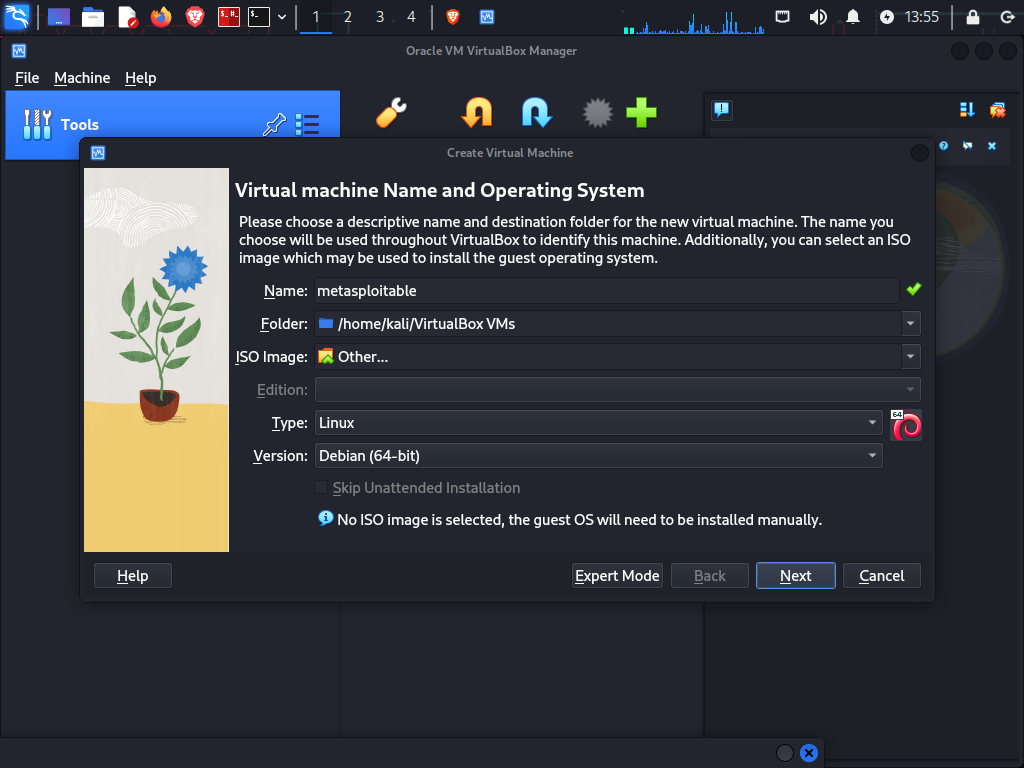The height and width of the screenshot is (768, 1024).
Task: Open the Preferences wrench icon in toolbar
Action: pyautogui.click(x=392, y=112)
